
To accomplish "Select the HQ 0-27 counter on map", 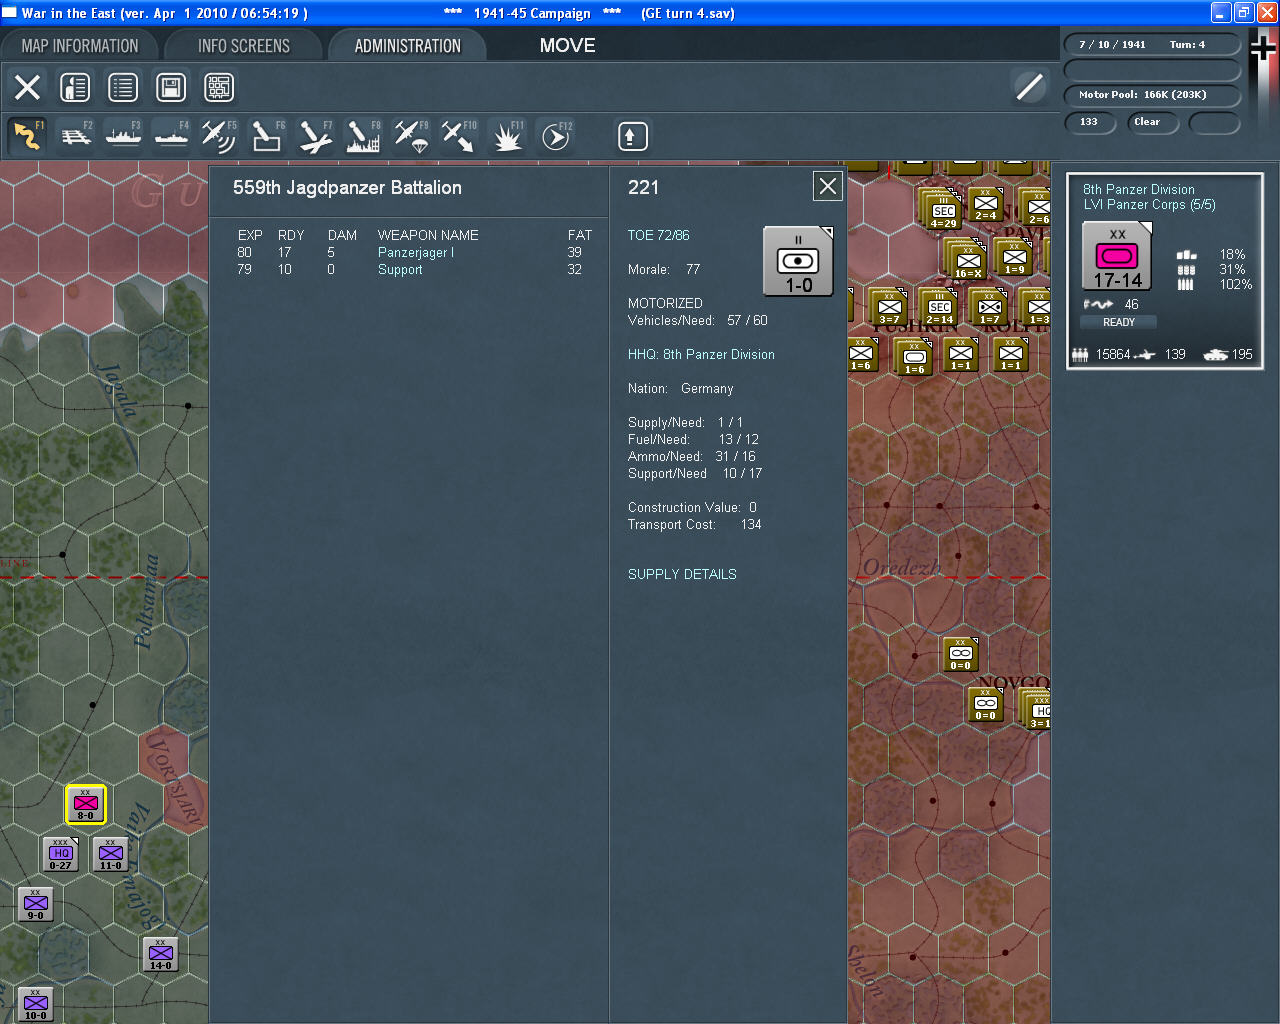I will (61, 854).
